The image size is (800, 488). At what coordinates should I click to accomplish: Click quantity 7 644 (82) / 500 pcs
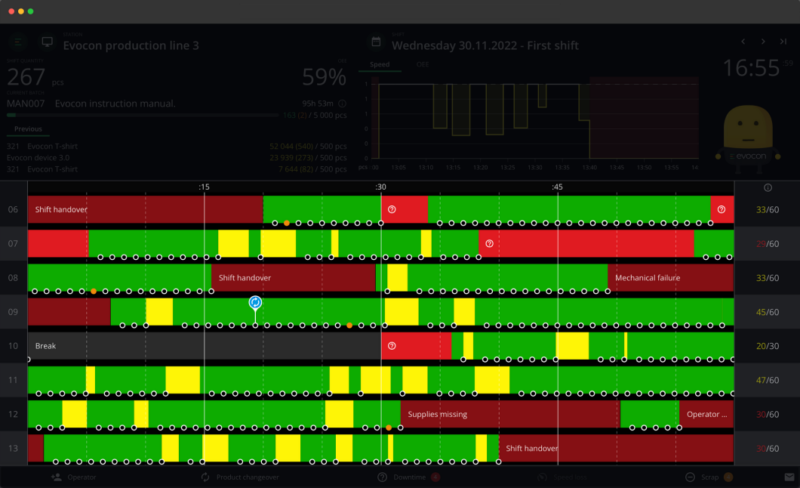312,169
